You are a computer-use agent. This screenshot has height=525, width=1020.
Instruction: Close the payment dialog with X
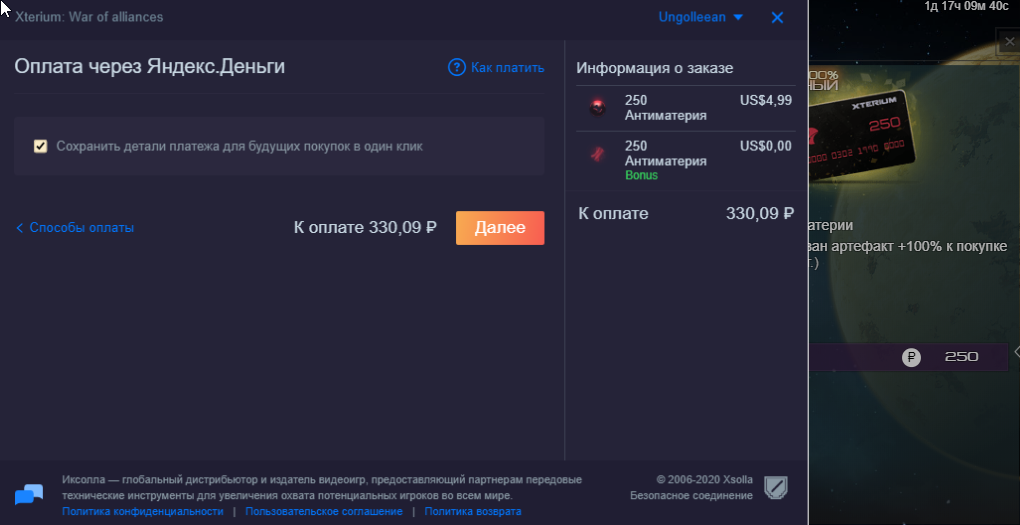click(777, 18)
